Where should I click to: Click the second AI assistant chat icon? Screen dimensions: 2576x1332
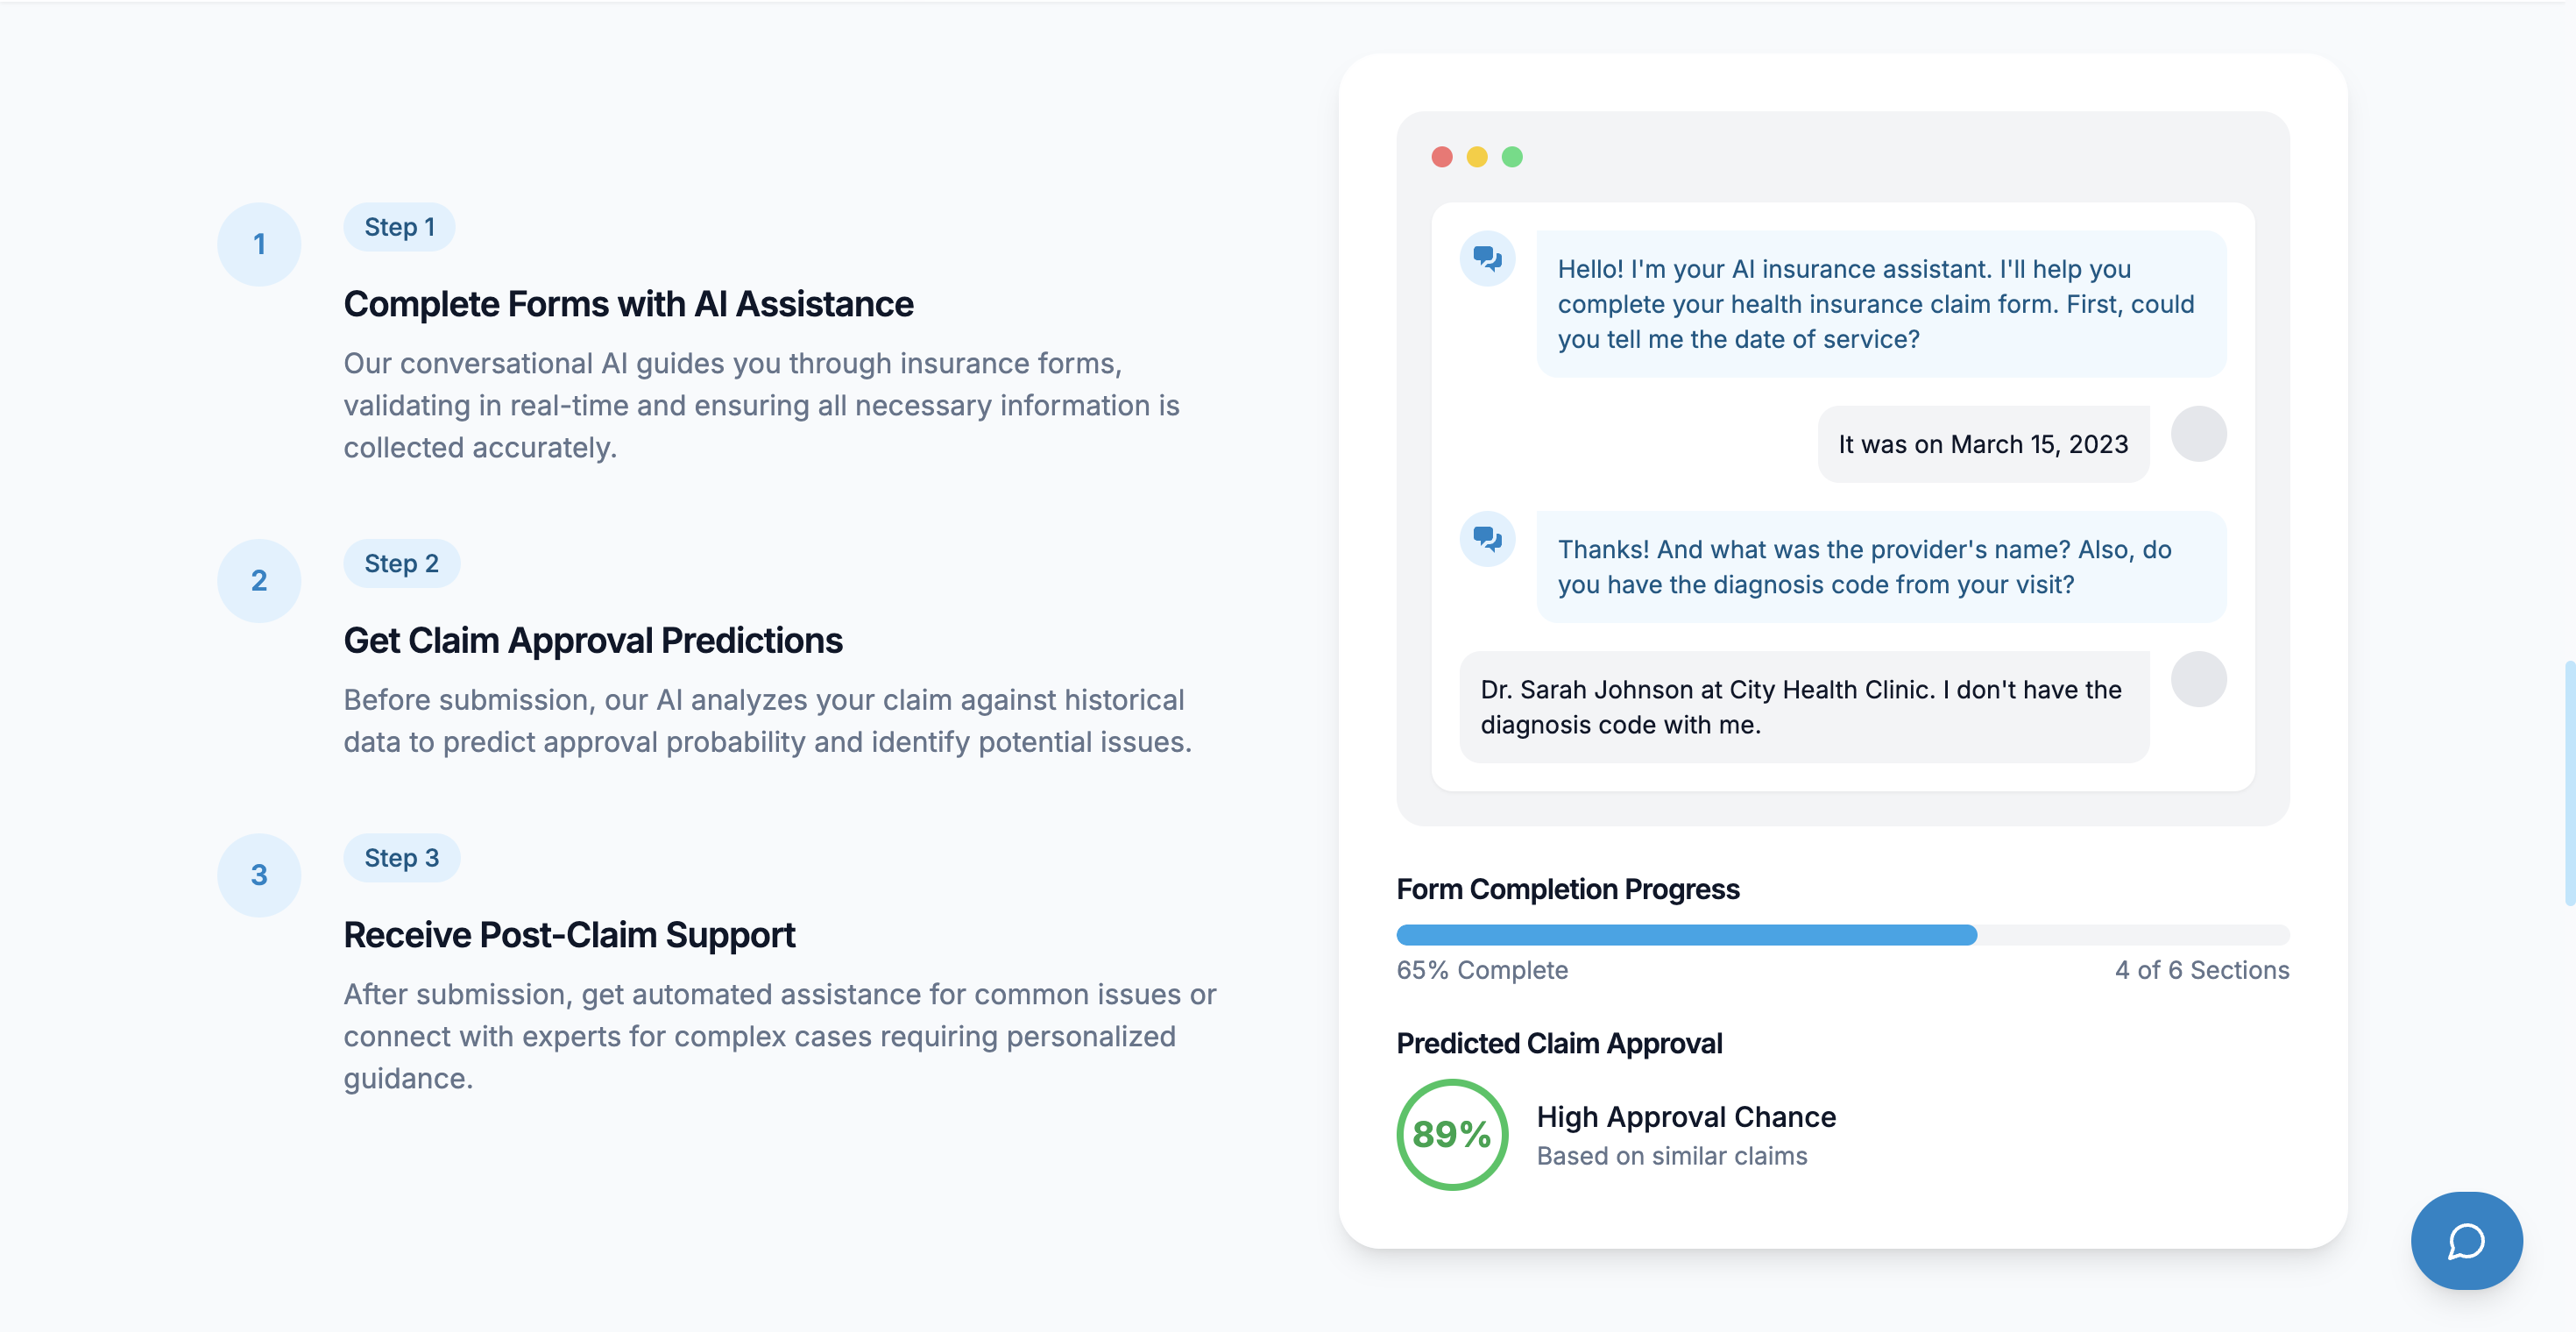click(1487, 539)
